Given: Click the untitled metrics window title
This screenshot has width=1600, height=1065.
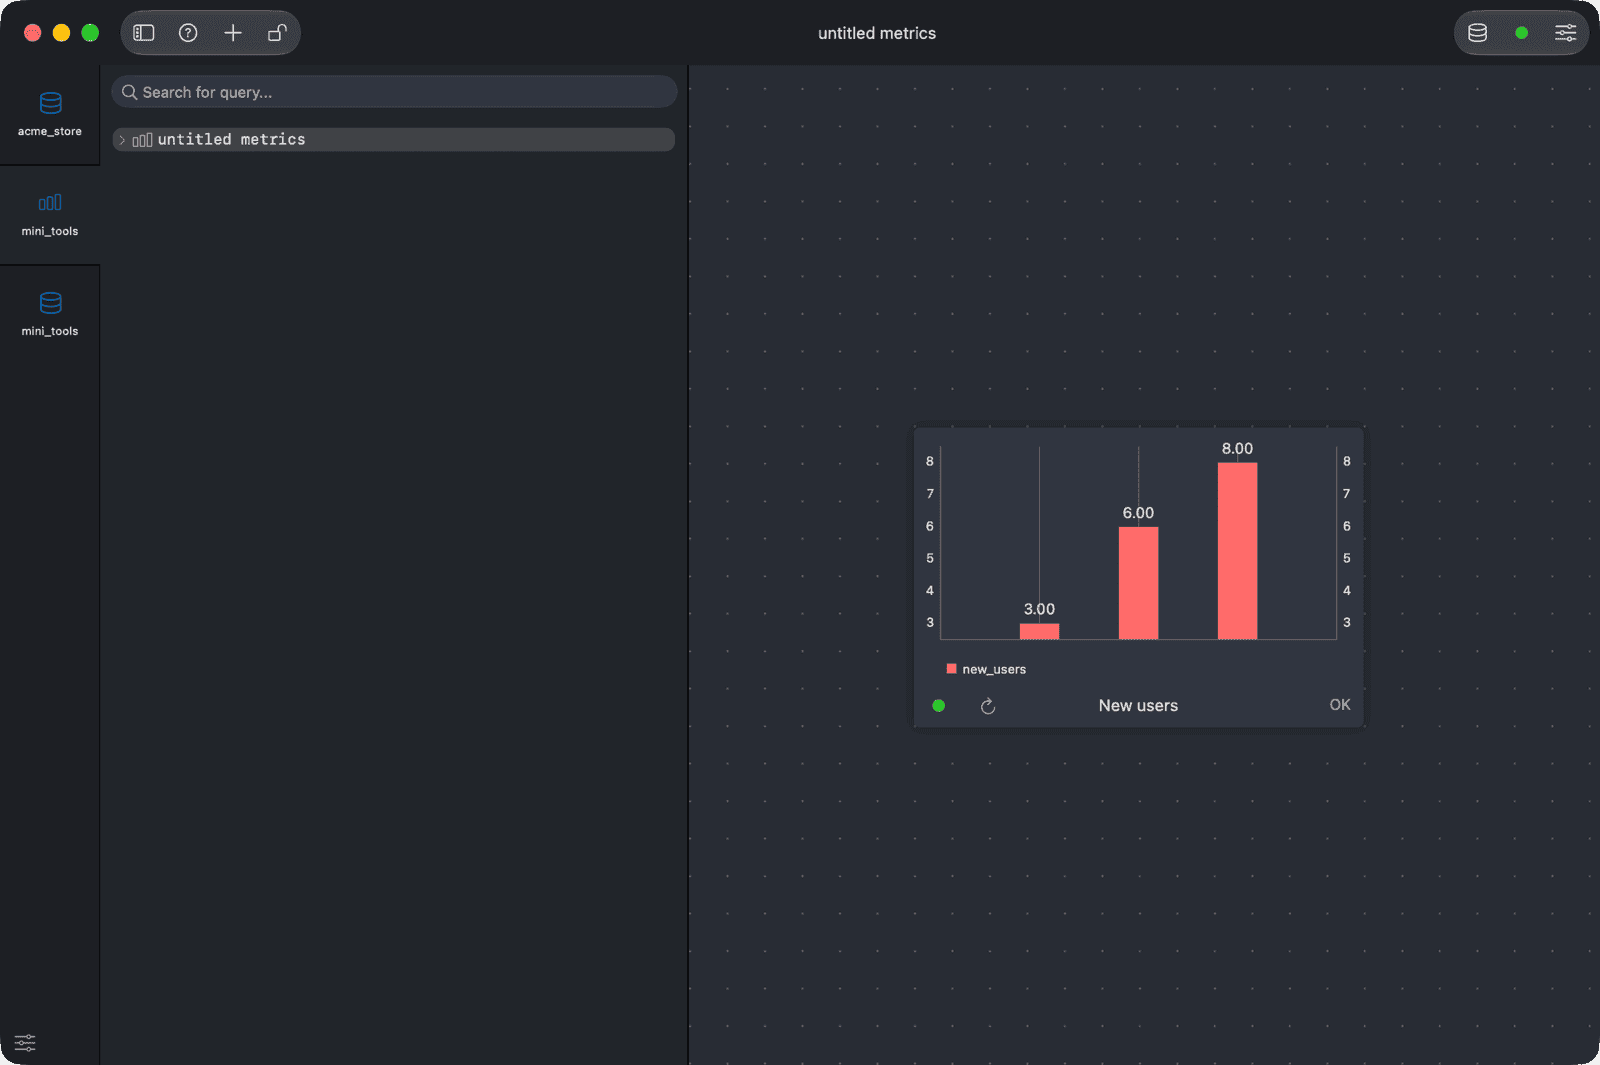Looking at the screenshot, I should click(x=877, y=33).
